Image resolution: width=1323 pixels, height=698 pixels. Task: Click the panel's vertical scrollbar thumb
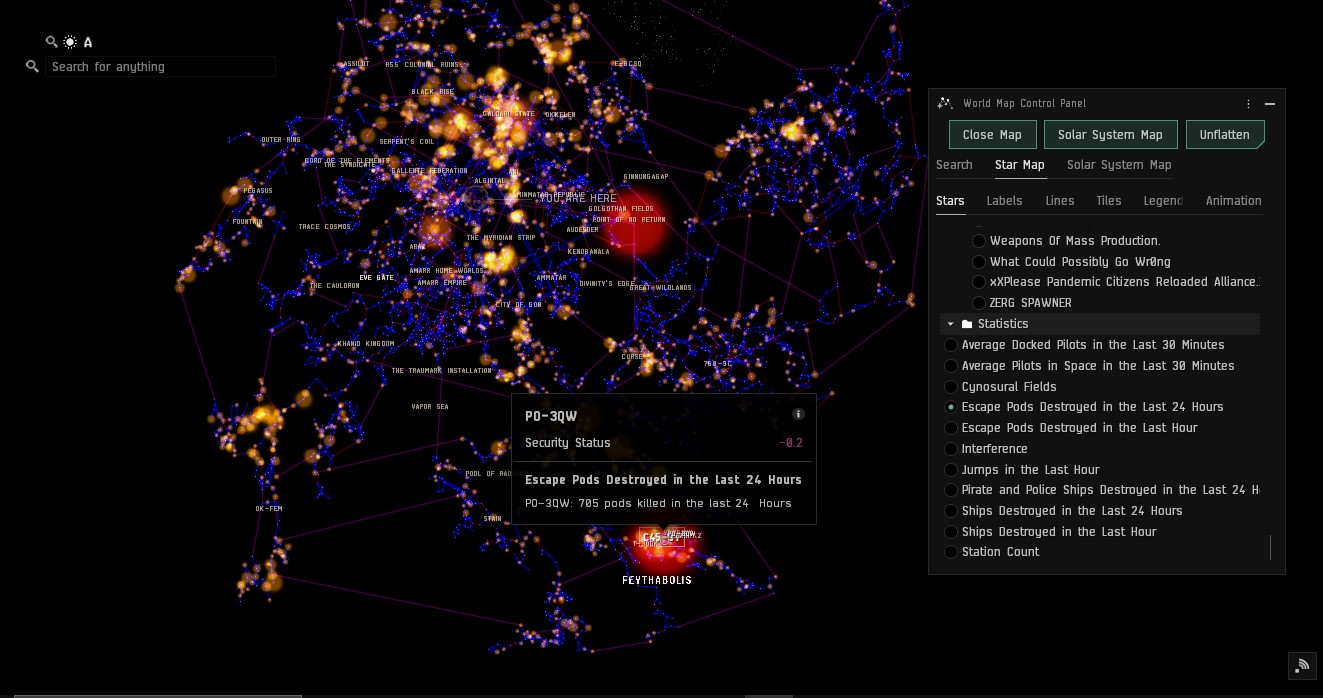click(1270, 547)
